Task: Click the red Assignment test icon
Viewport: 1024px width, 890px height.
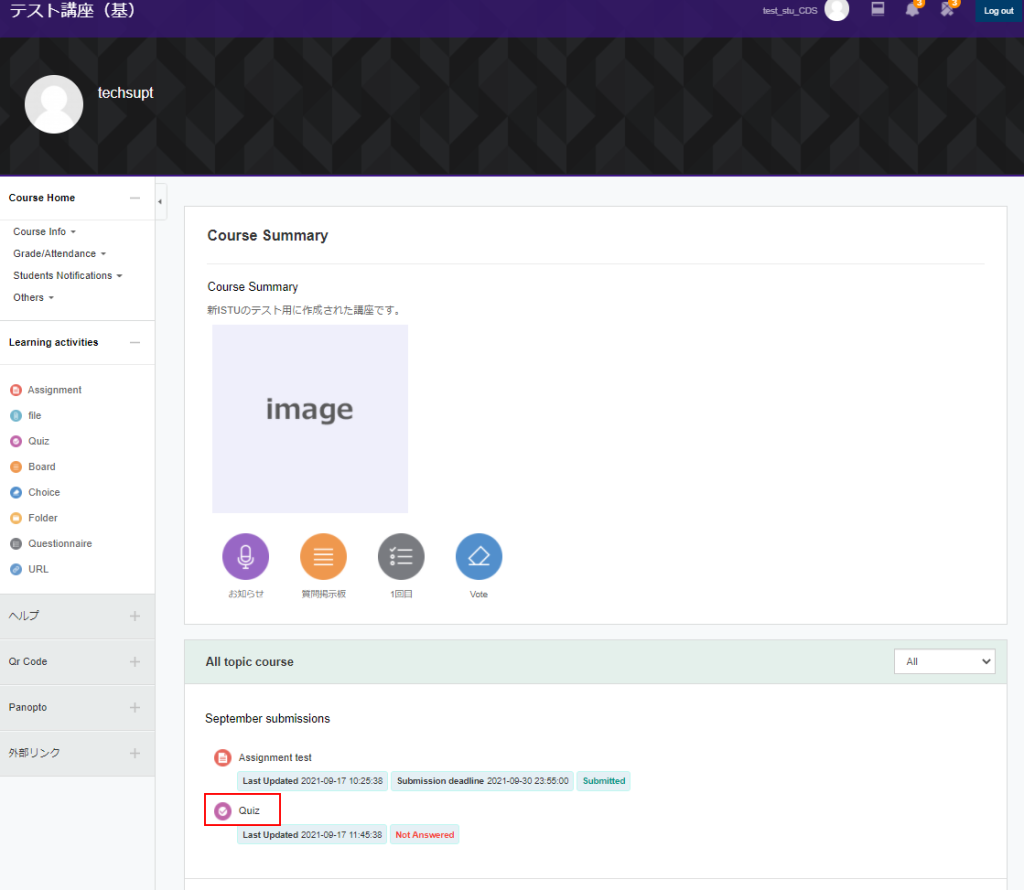Action: tap(223, 758)
